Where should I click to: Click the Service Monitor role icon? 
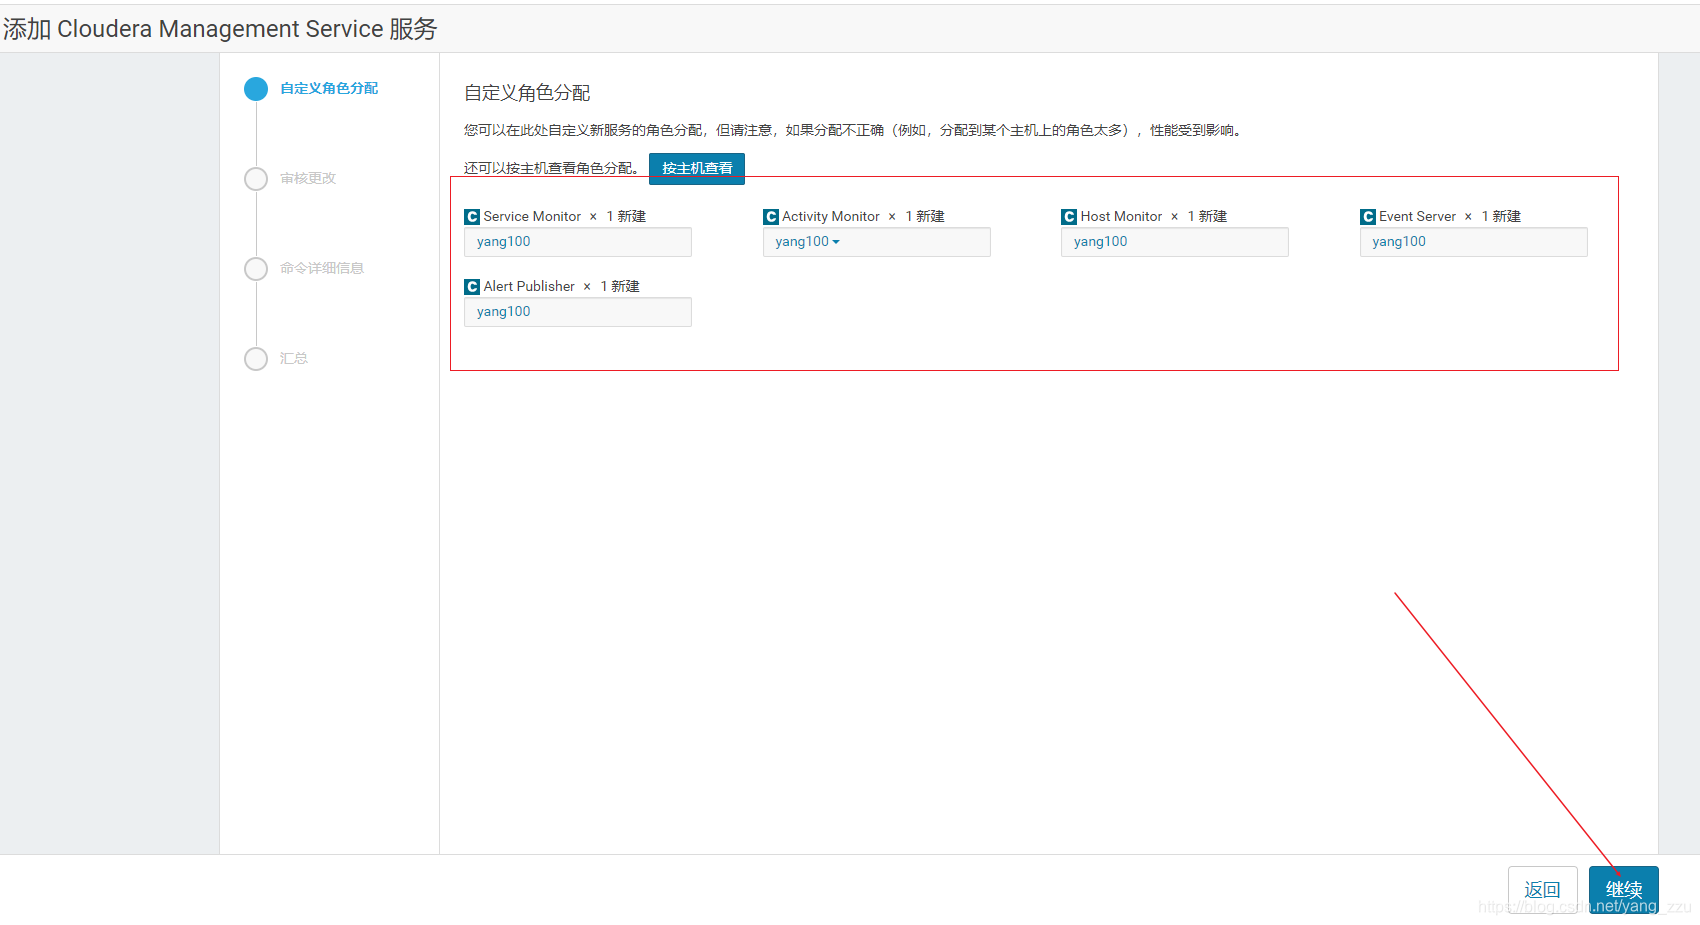[472, 217]
